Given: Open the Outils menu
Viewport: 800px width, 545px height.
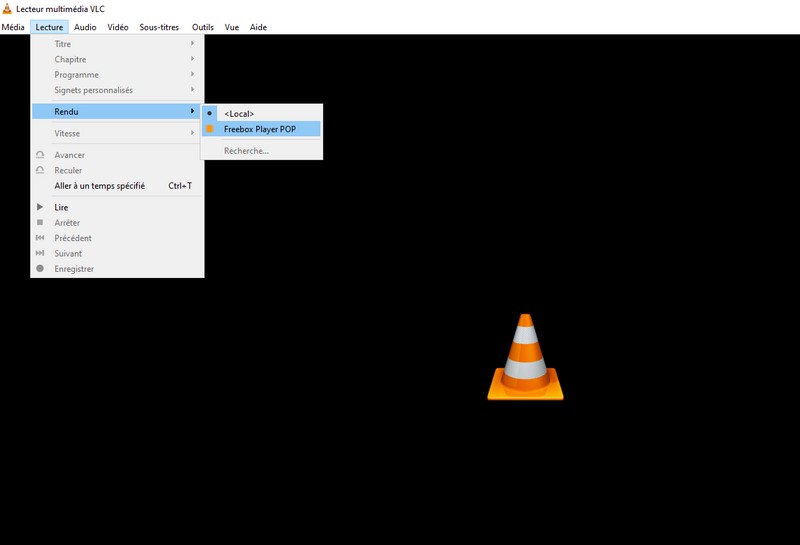Looking at the screenshot, I should (203, 27).
